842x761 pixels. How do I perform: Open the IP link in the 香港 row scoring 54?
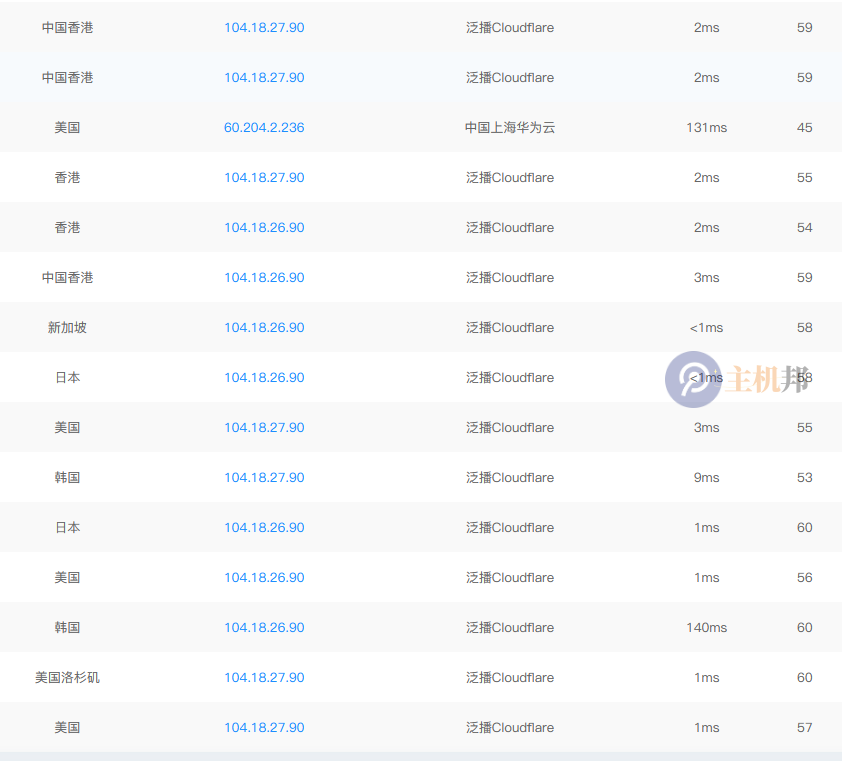click(264, 228)
